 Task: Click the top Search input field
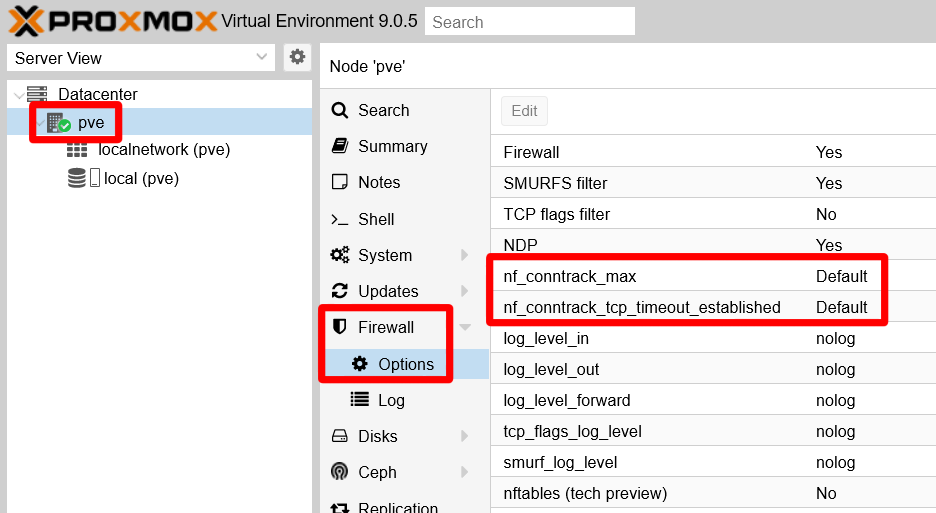click(529, 21)
